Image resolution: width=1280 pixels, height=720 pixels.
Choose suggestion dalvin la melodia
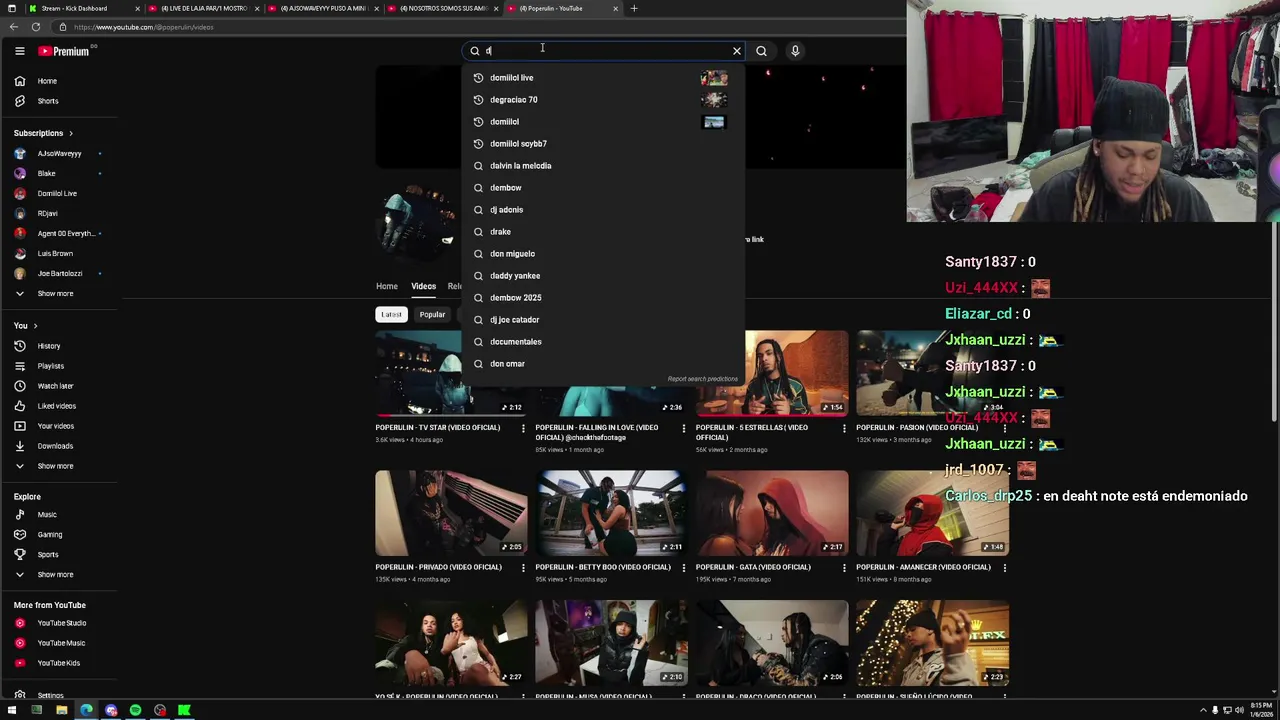[x=603, y=166]
